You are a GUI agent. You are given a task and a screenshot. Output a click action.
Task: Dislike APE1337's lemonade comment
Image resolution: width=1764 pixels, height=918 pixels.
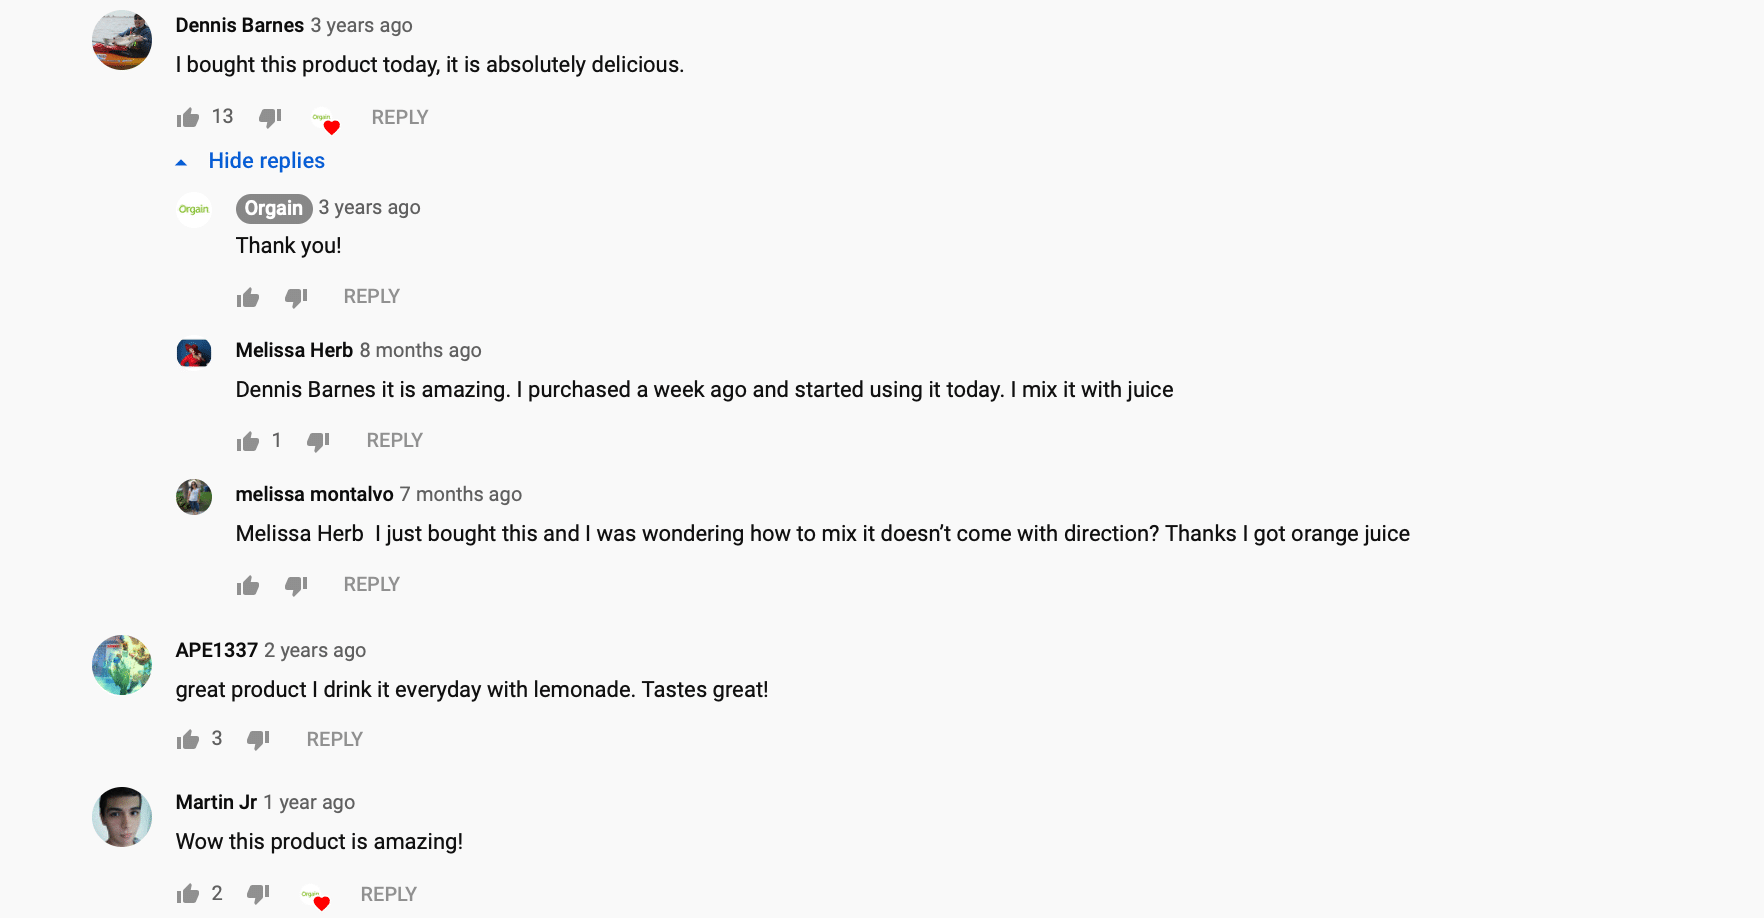click(x=258, y=739)
